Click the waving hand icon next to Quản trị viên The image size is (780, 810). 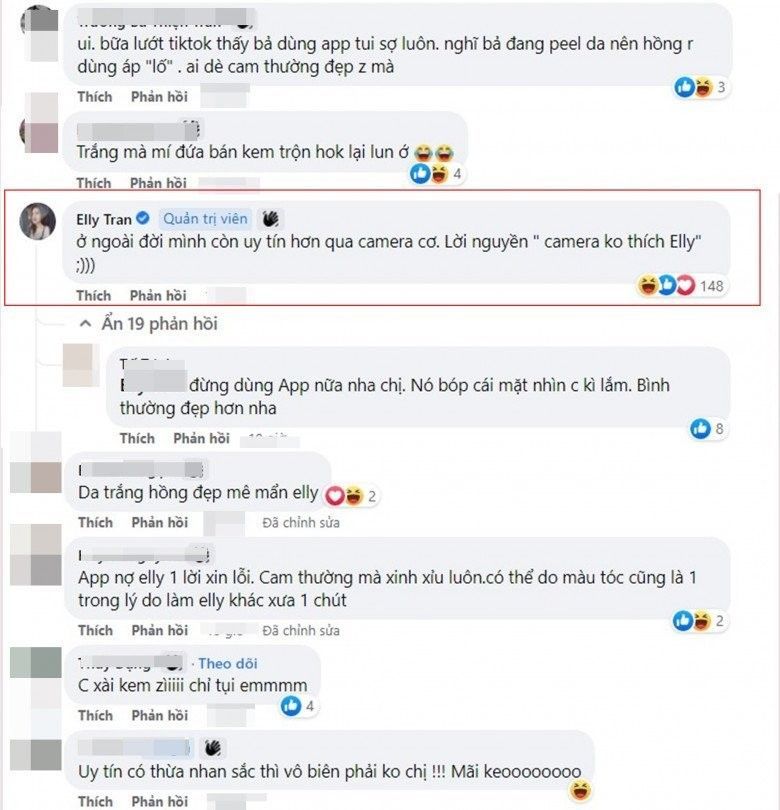[x=270, y=219]
